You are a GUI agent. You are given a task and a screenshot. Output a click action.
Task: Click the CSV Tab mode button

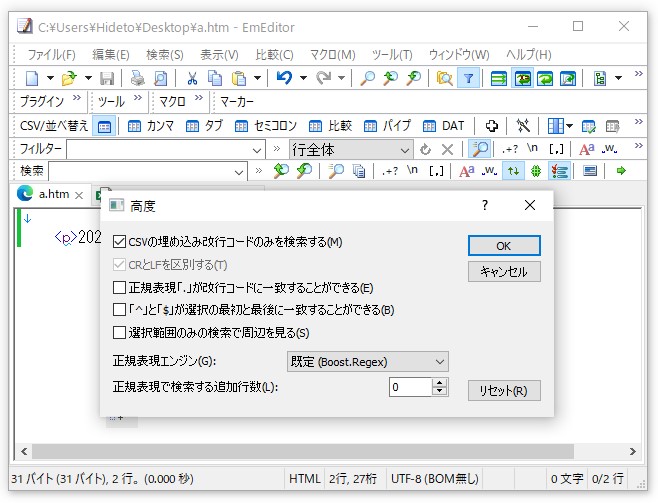tap(204, 126)
